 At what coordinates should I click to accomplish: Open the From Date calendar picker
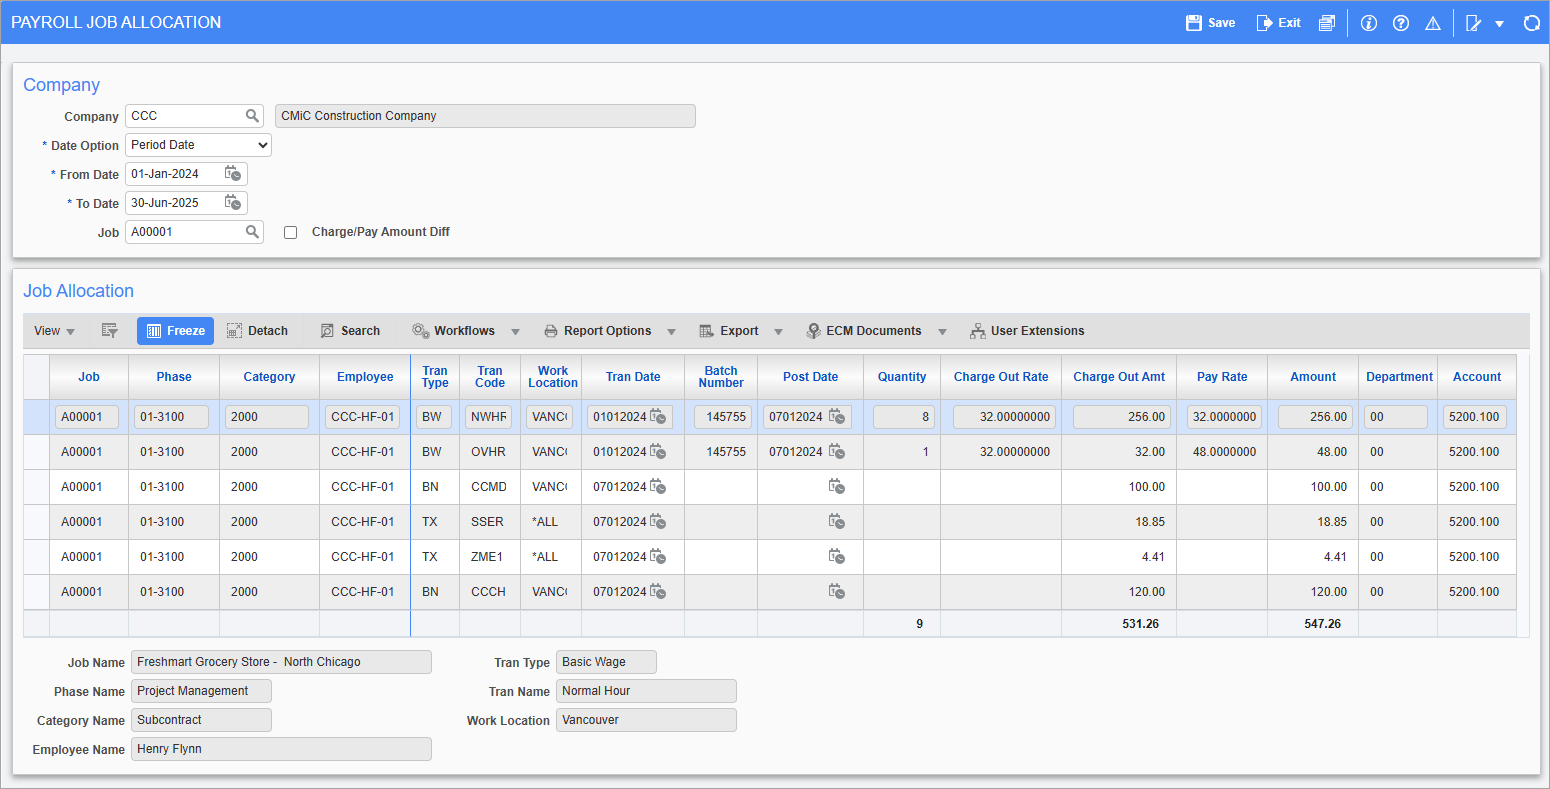[x=233, y=173]
